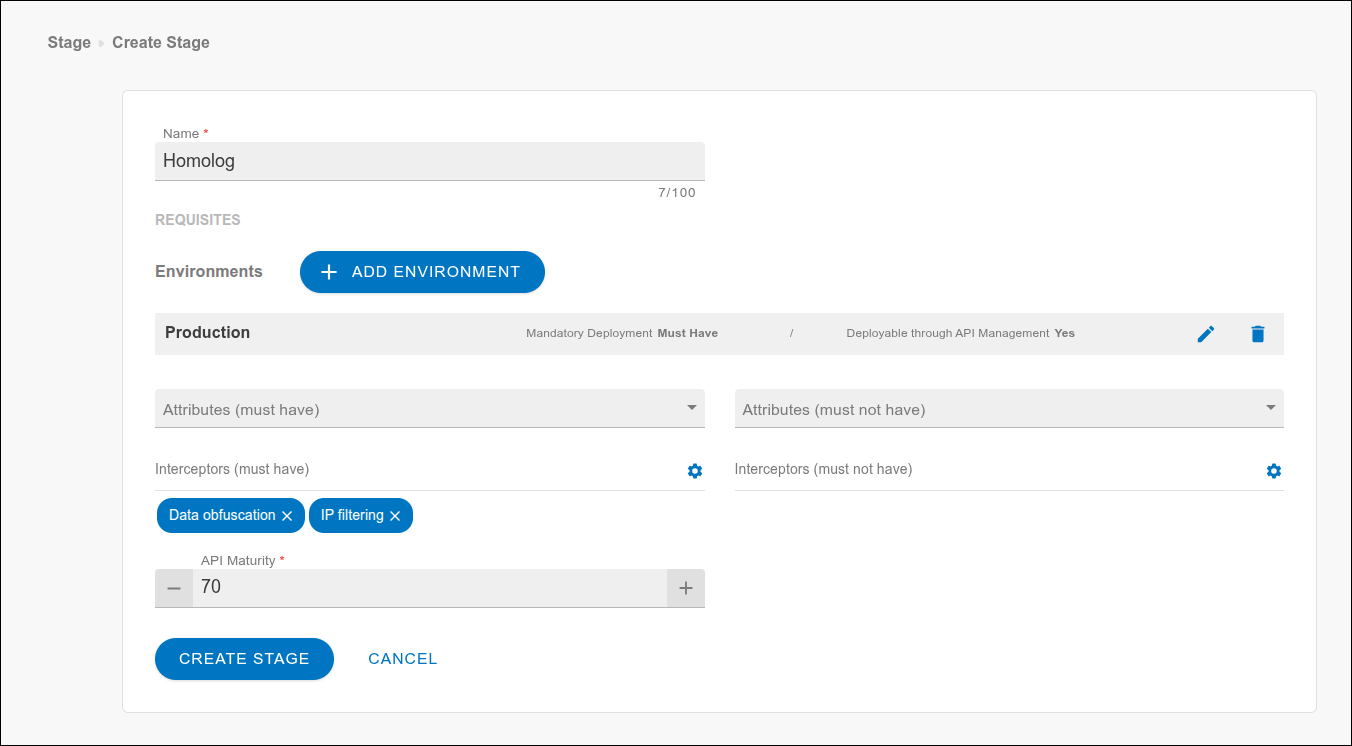Decrease API Maturity with minus button

[174, 588]
